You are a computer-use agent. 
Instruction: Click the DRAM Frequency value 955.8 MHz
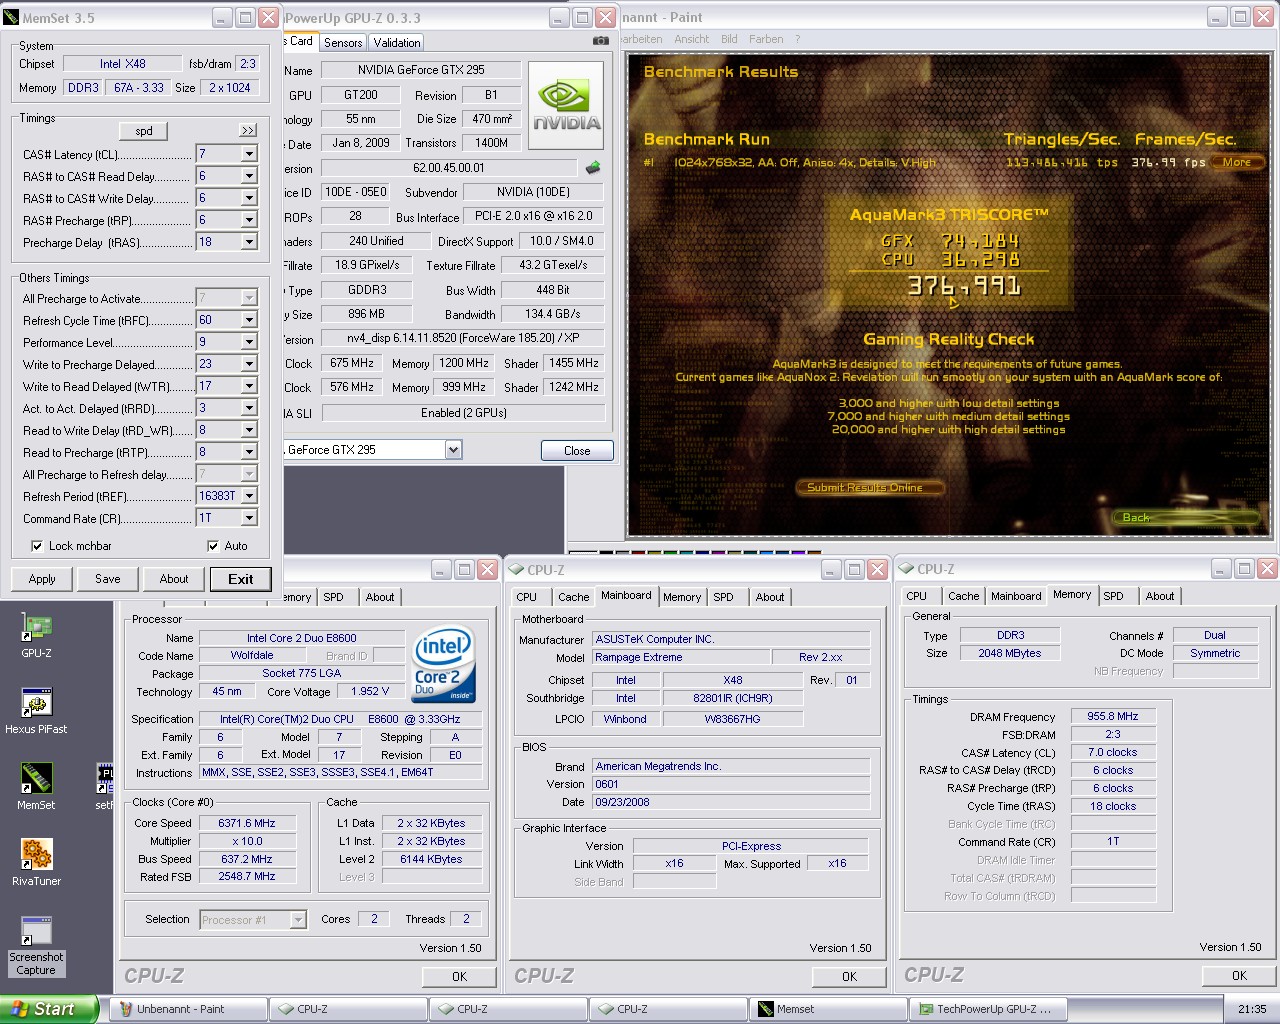(1113, 716)
